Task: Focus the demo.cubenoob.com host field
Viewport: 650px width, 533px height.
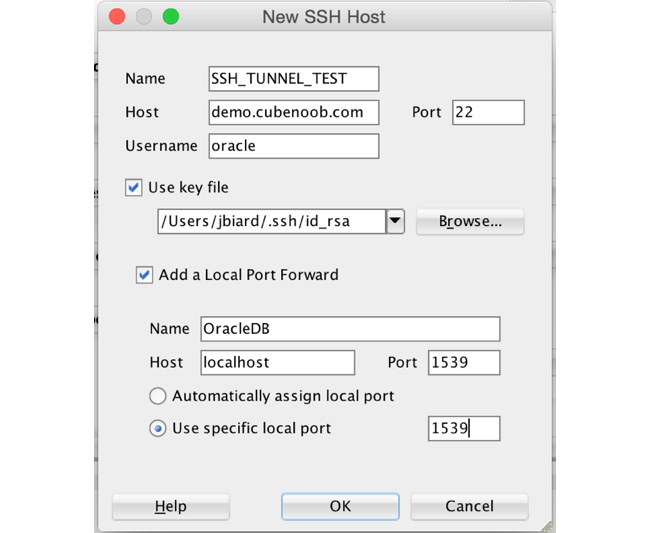Action: (x=293, y=112)
